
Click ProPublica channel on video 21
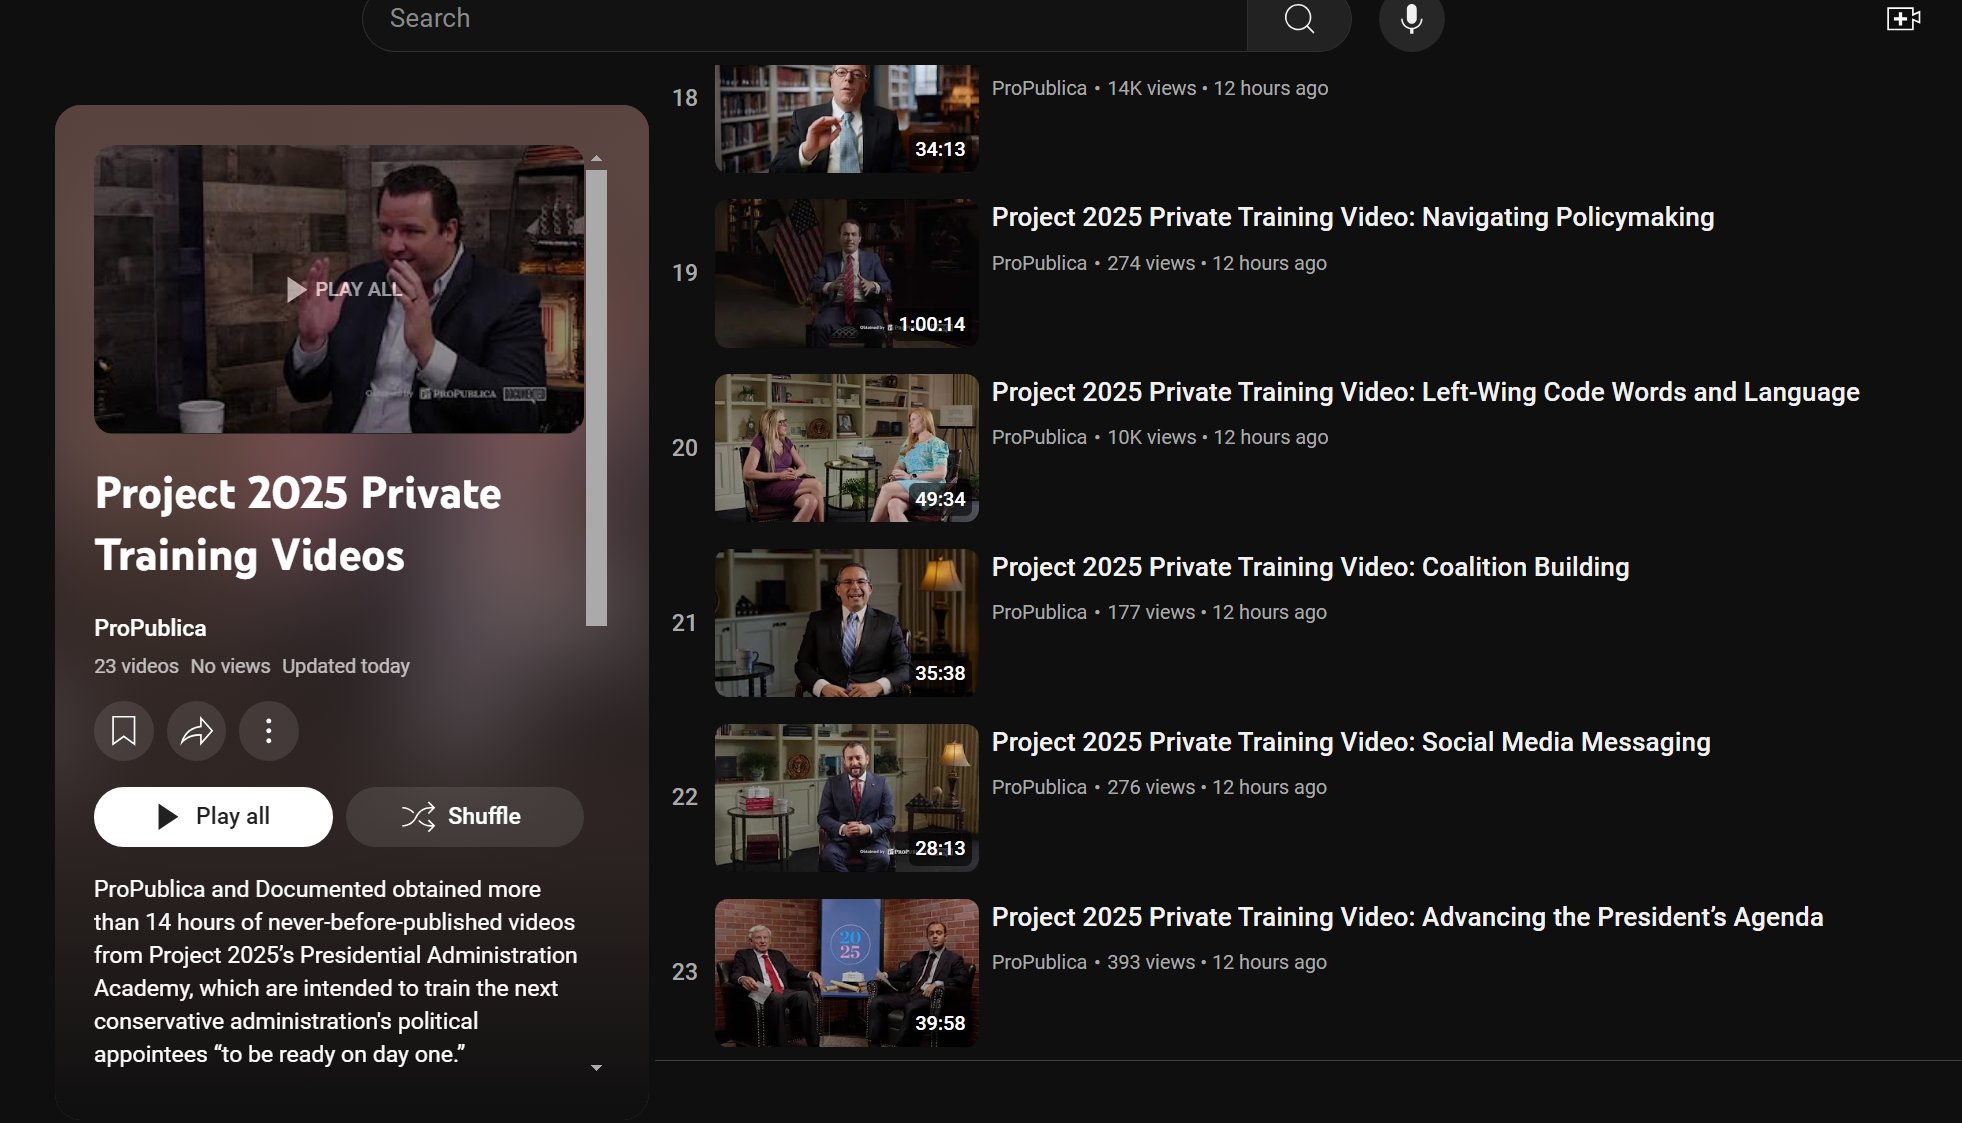click(x=1039, y=612)
